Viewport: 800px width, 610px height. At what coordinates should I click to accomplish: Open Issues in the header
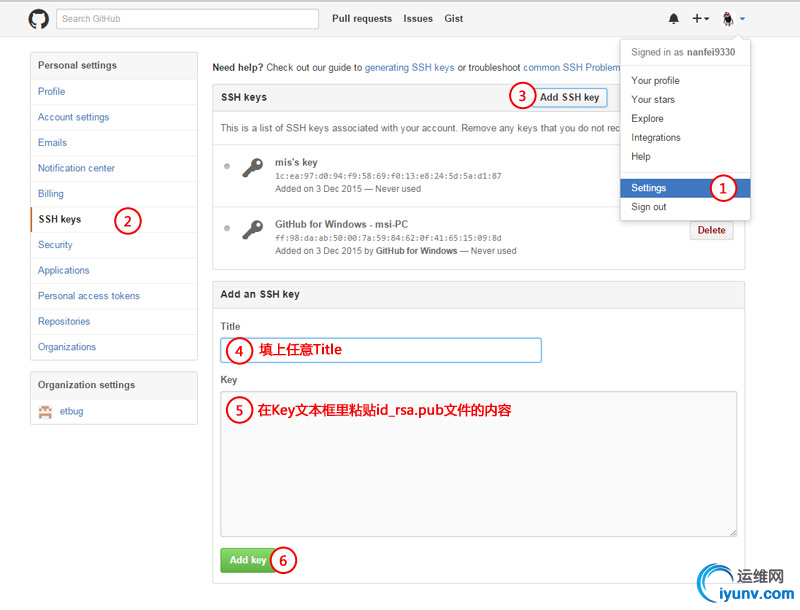pos(418,19)
